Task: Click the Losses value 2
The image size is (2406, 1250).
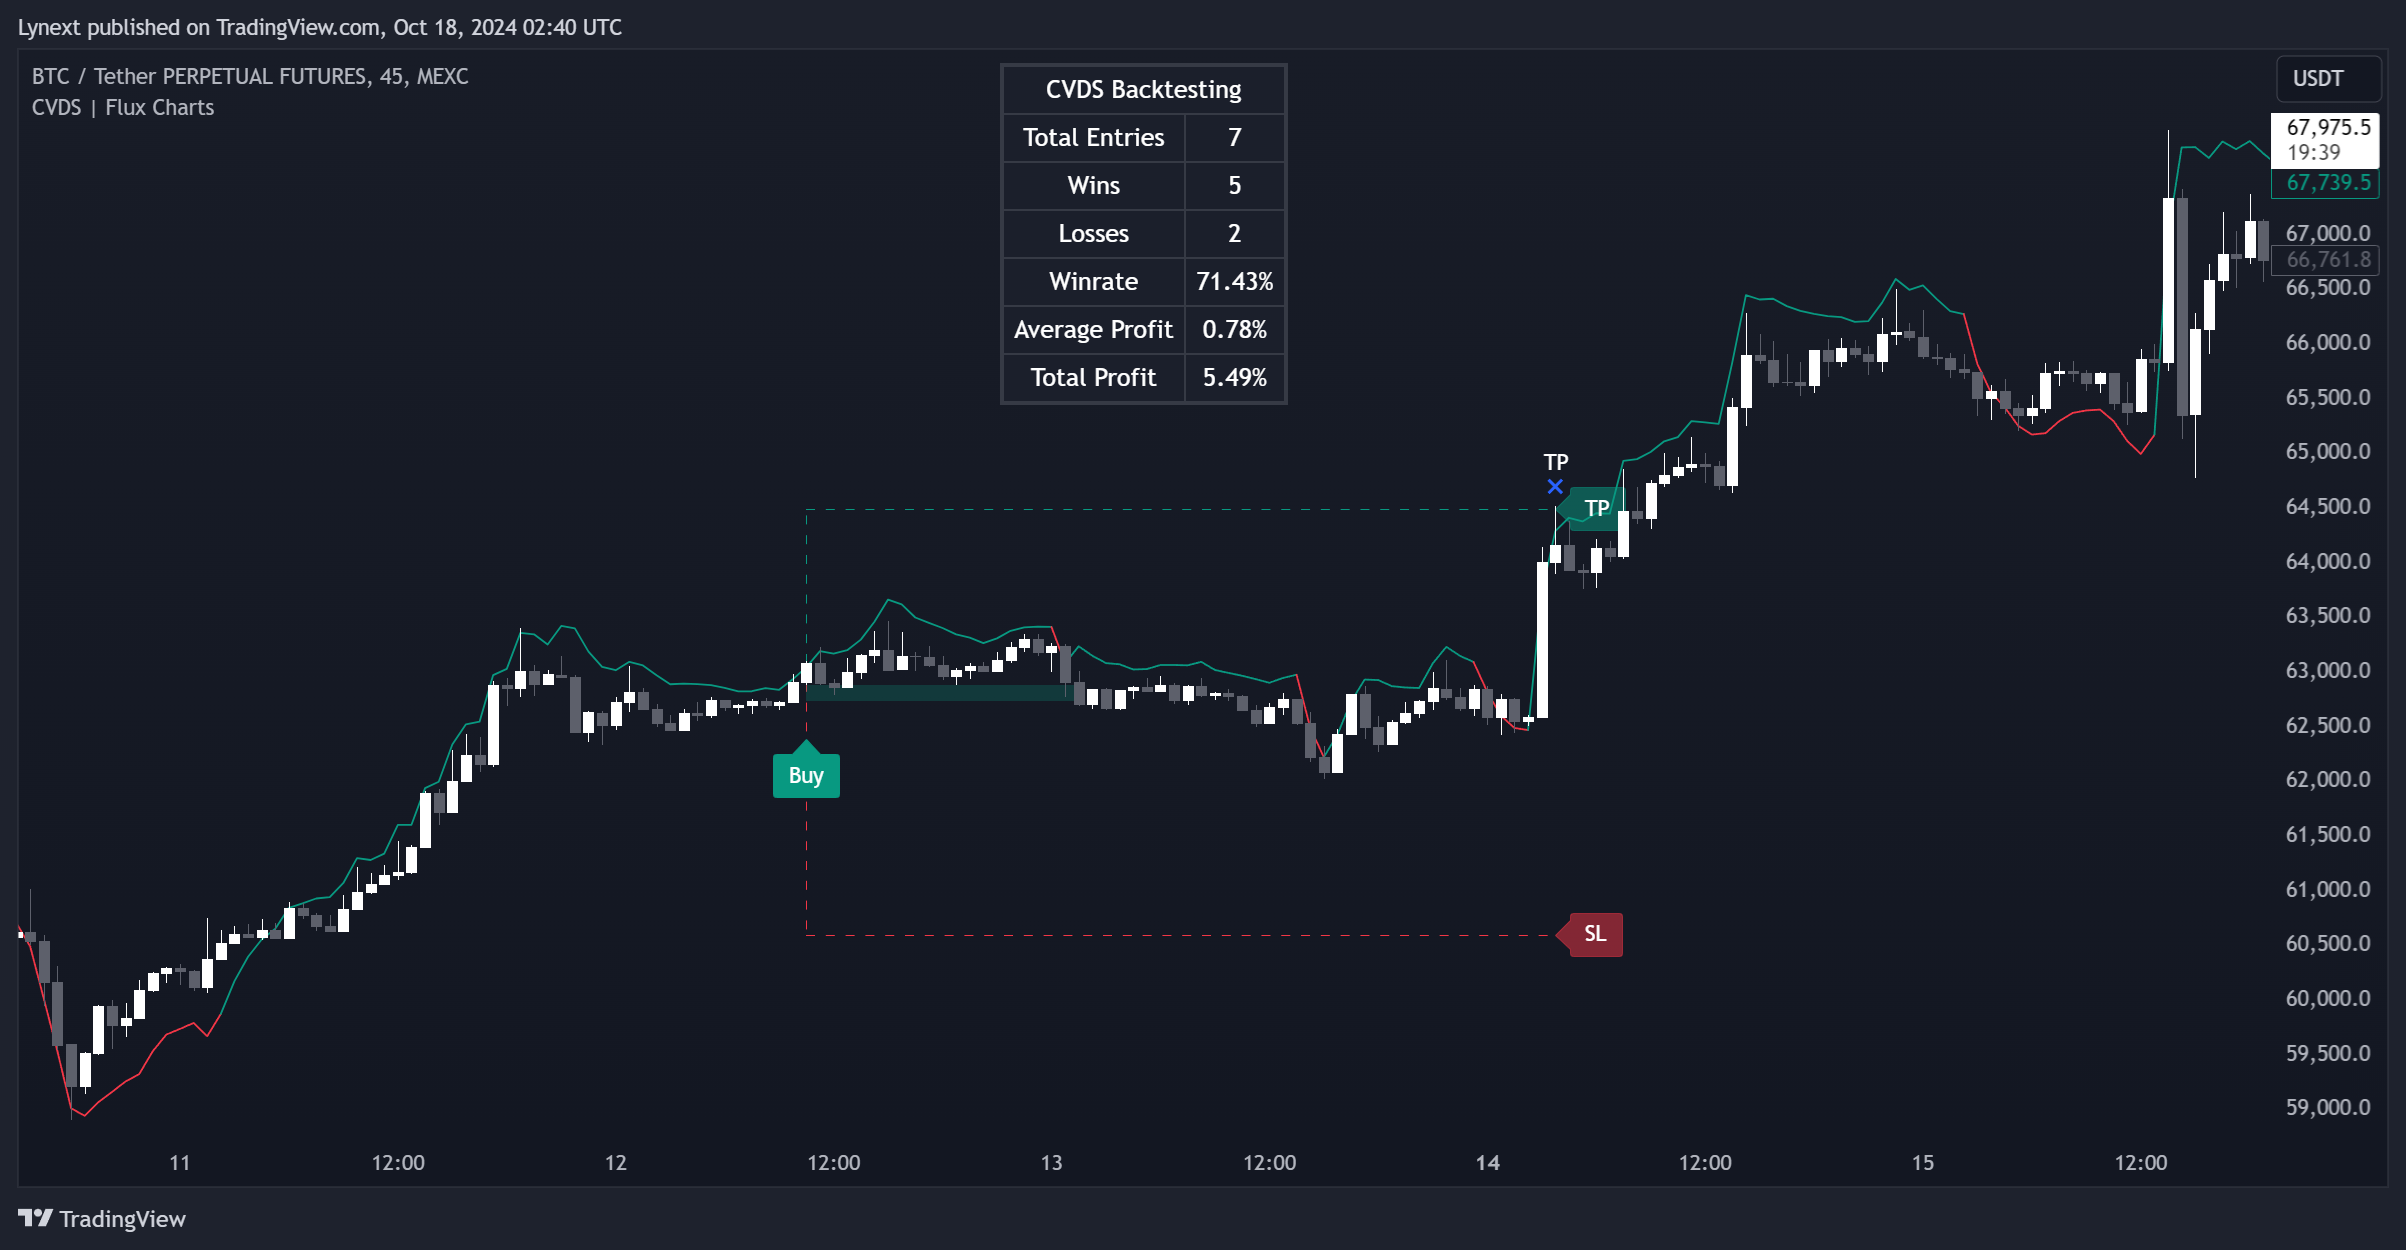Action: pos(1235,233)
